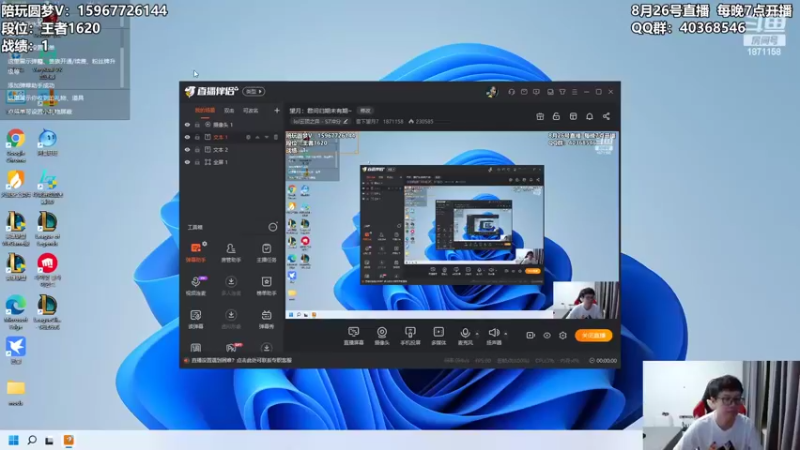Image resolution: width=800 pixels, height=450 pixels.
Task: Click the user avatar in title bar
Action: coord(492,92)
